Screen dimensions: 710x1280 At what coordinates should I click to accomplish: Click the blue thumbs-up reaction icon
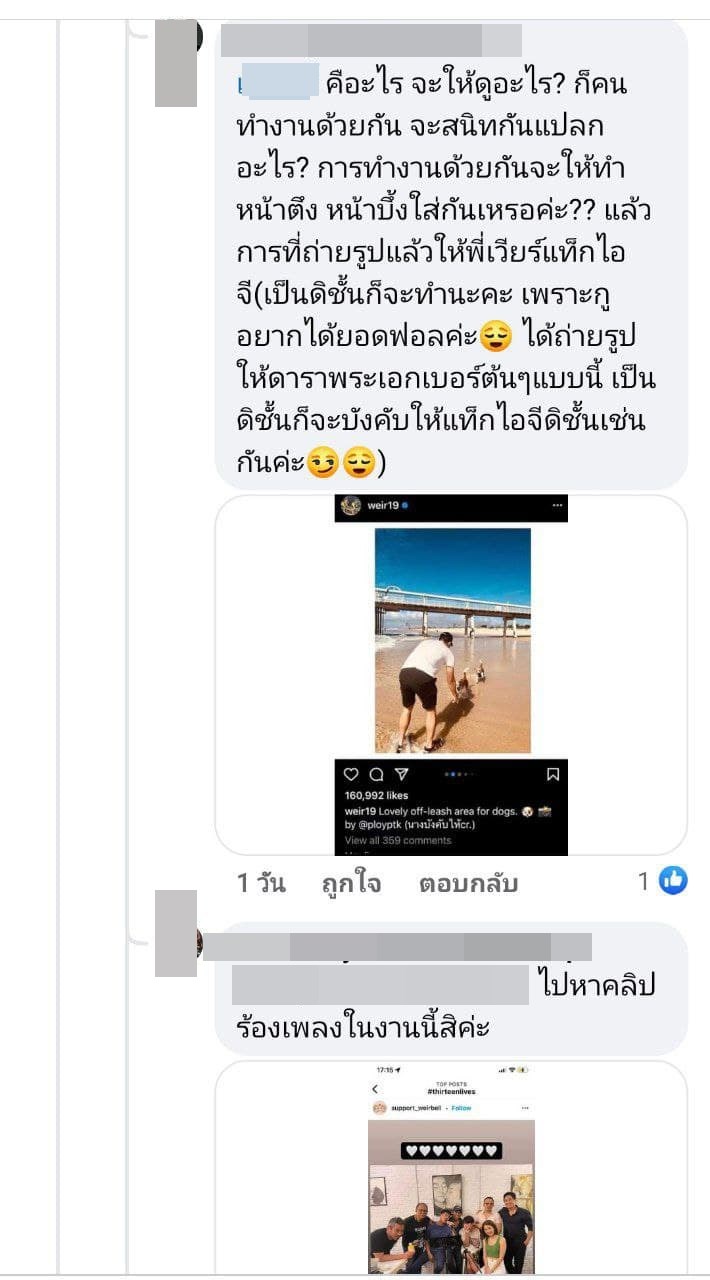674,881
